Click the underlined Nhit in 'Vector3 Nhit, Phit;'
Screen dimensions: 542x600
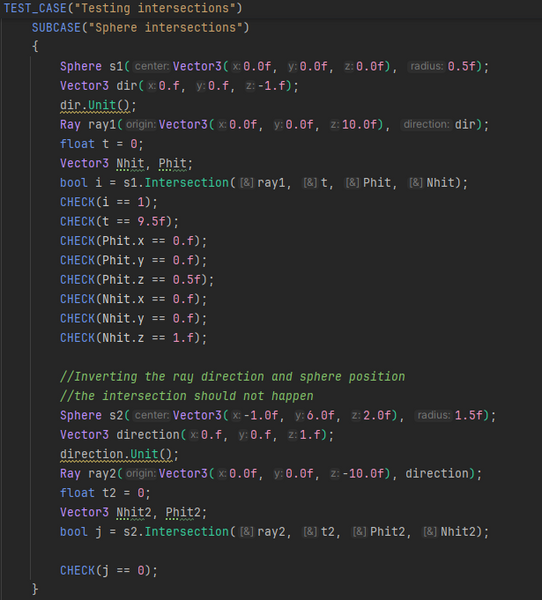pyautogui.click(x=130, y=164)
